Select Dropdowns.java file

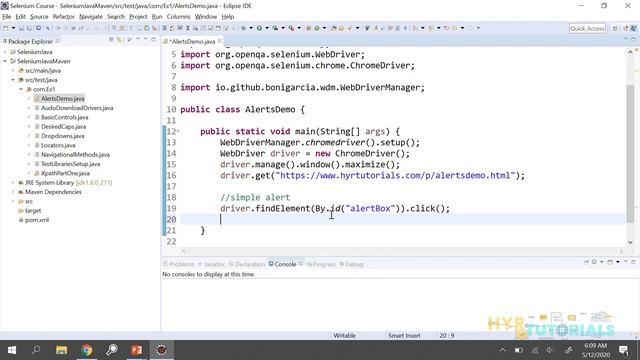(62, 136)
